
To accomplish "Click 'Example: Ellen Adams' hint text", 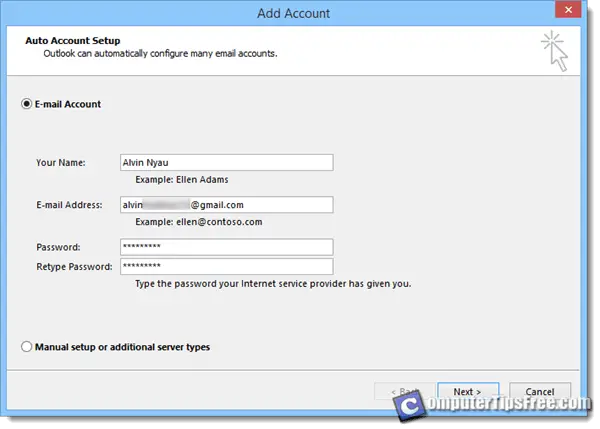I will click(x=182, y=179).
